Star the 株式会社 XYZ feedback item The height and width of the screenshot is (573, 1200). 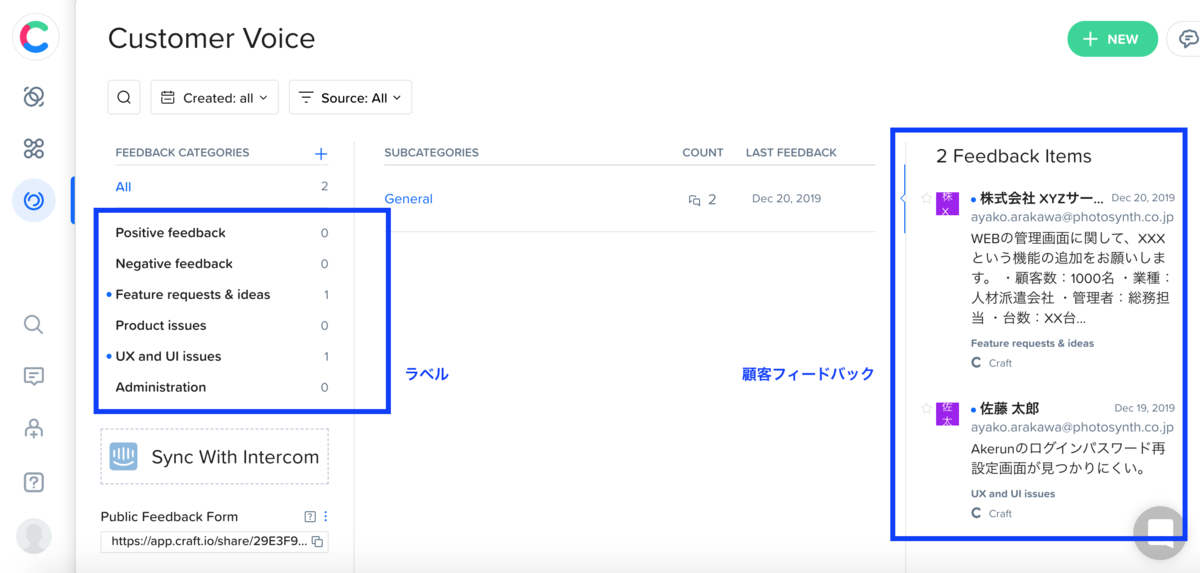pyautogui.click(x=926, y=199)
